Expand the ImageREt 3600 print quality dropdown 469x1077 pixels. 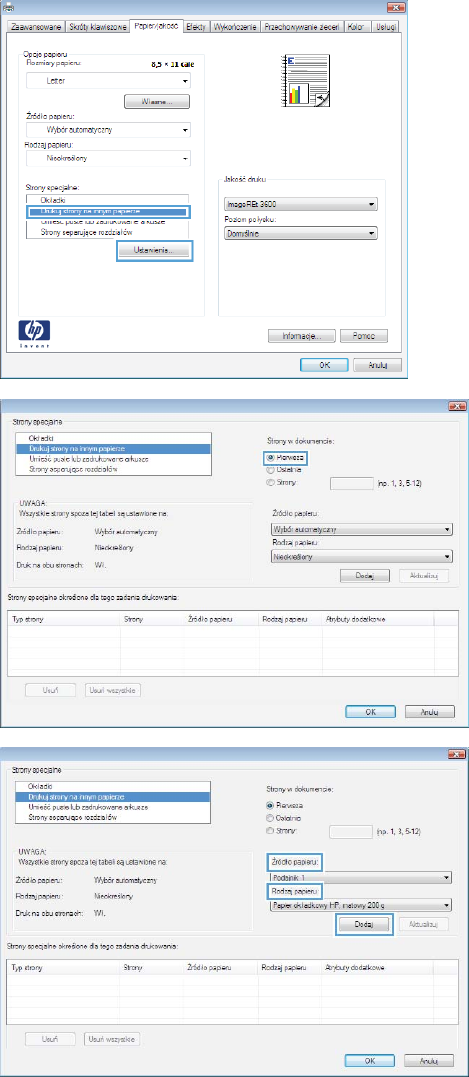pos(301,205)
